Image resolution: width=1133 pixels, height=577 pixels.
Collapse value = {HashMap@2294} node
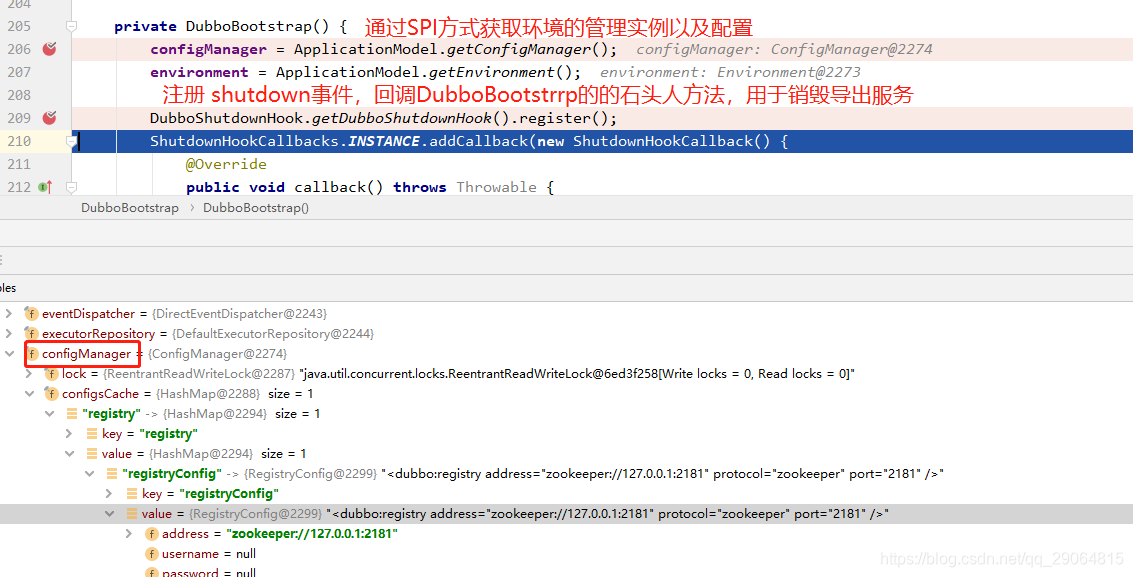click(69, 454)
